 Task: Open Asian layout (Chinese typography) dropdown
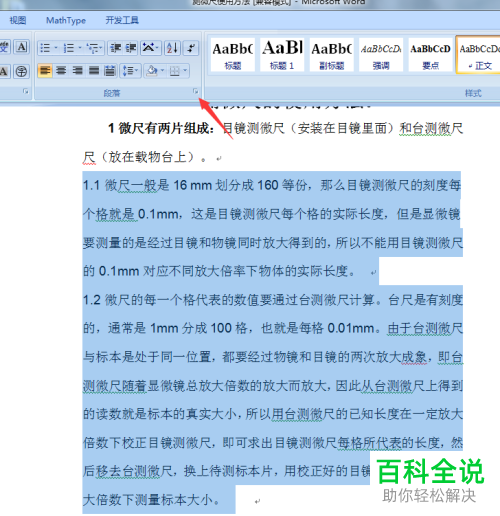(x=151, y=48)
